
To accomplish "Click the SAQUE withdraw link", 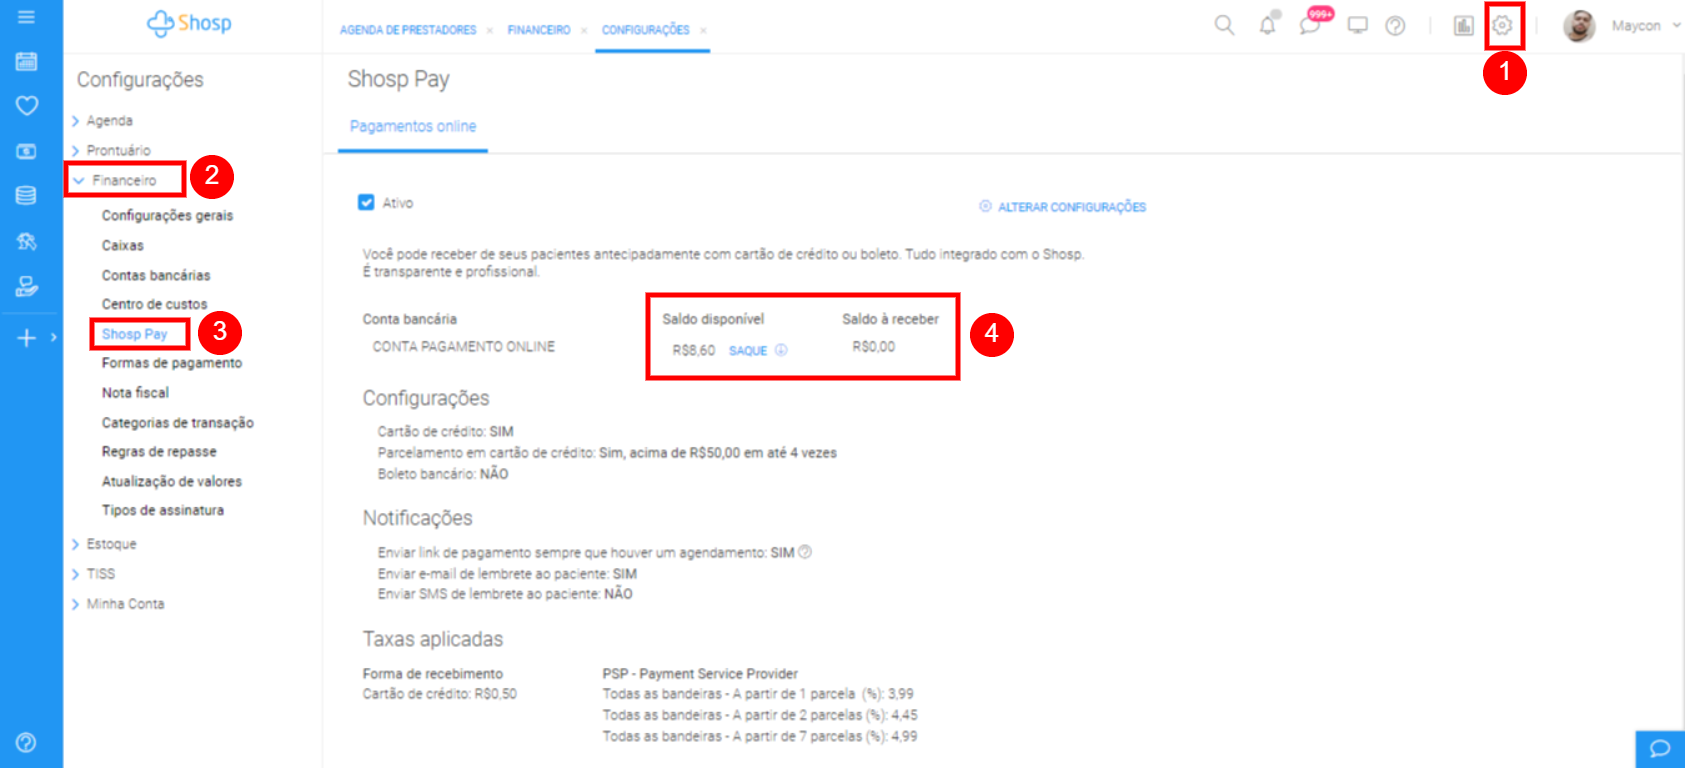I will coord(748,351).
